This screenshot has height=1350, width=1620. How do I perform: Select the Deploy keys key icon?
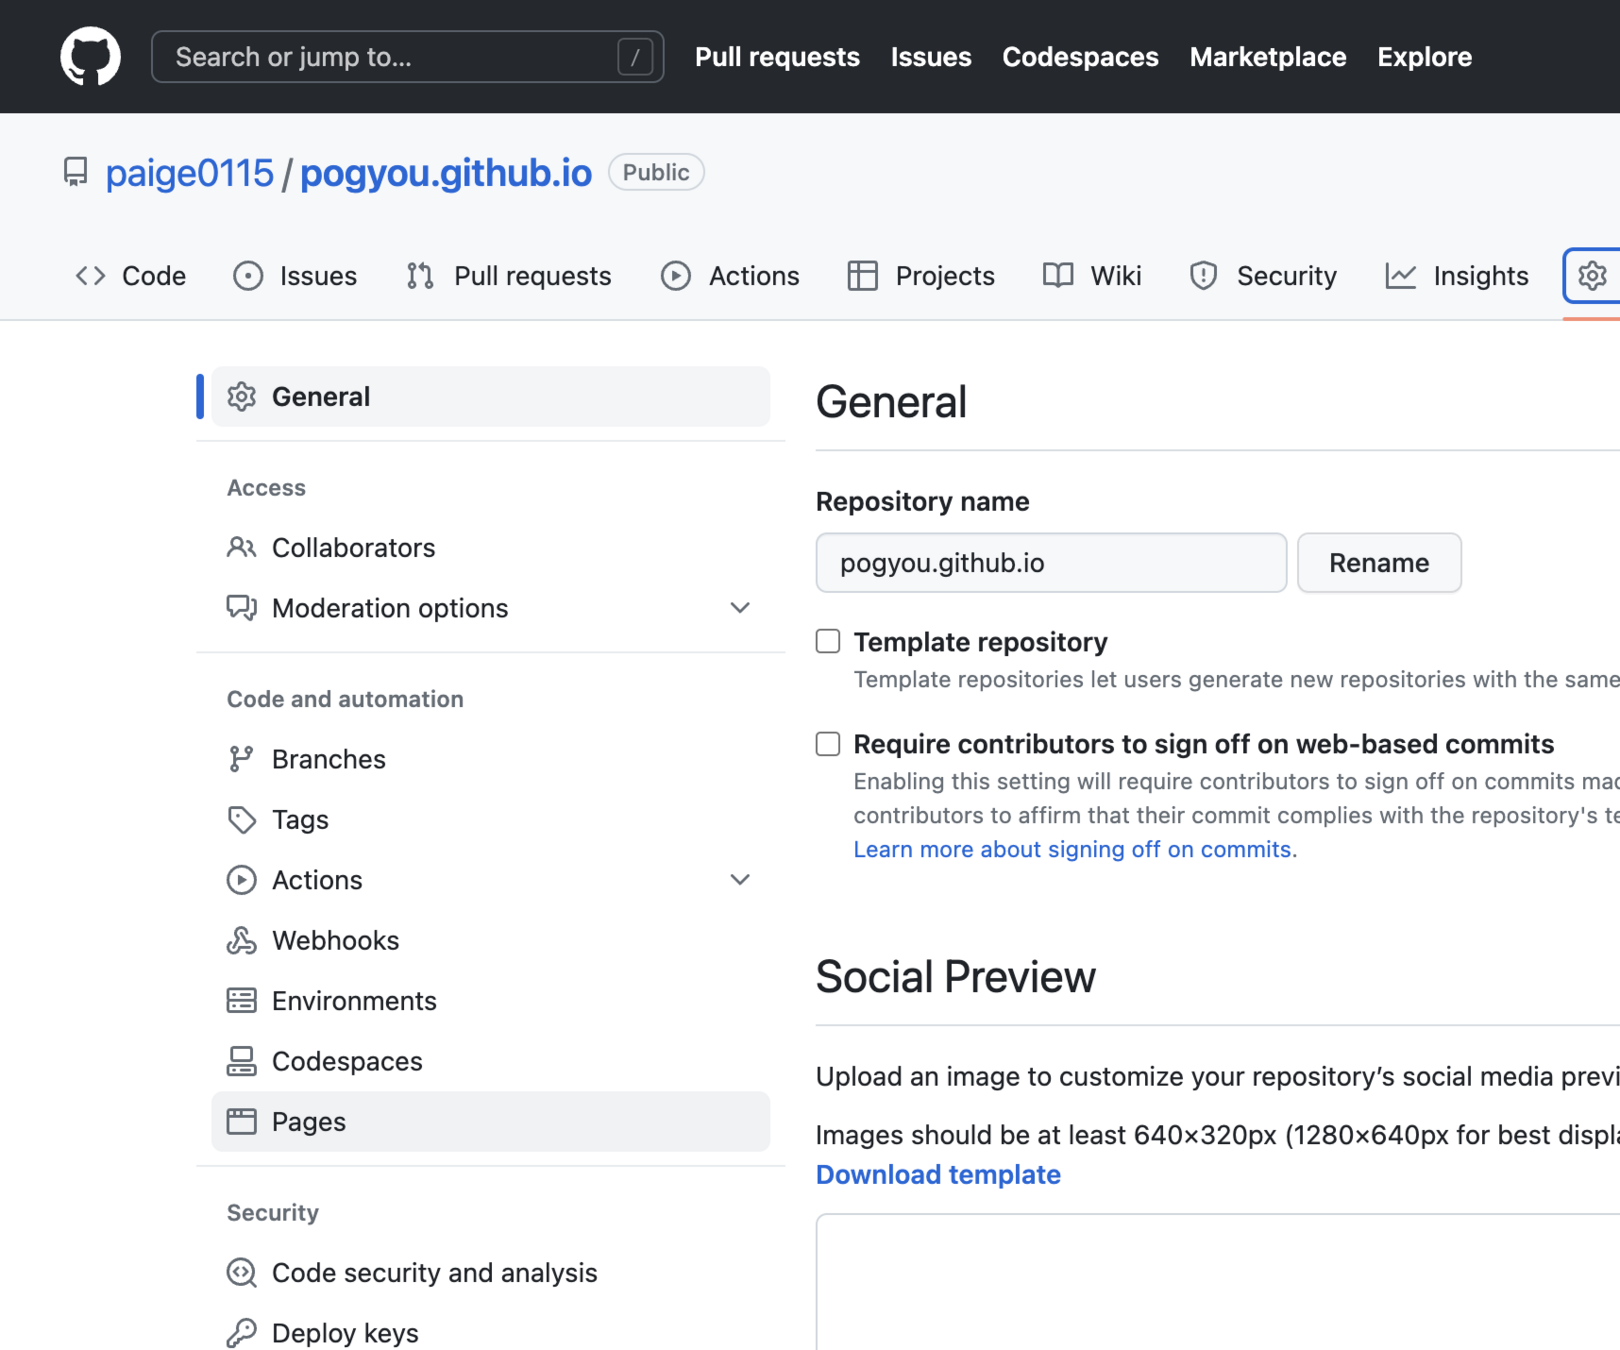coord(241,1333)
